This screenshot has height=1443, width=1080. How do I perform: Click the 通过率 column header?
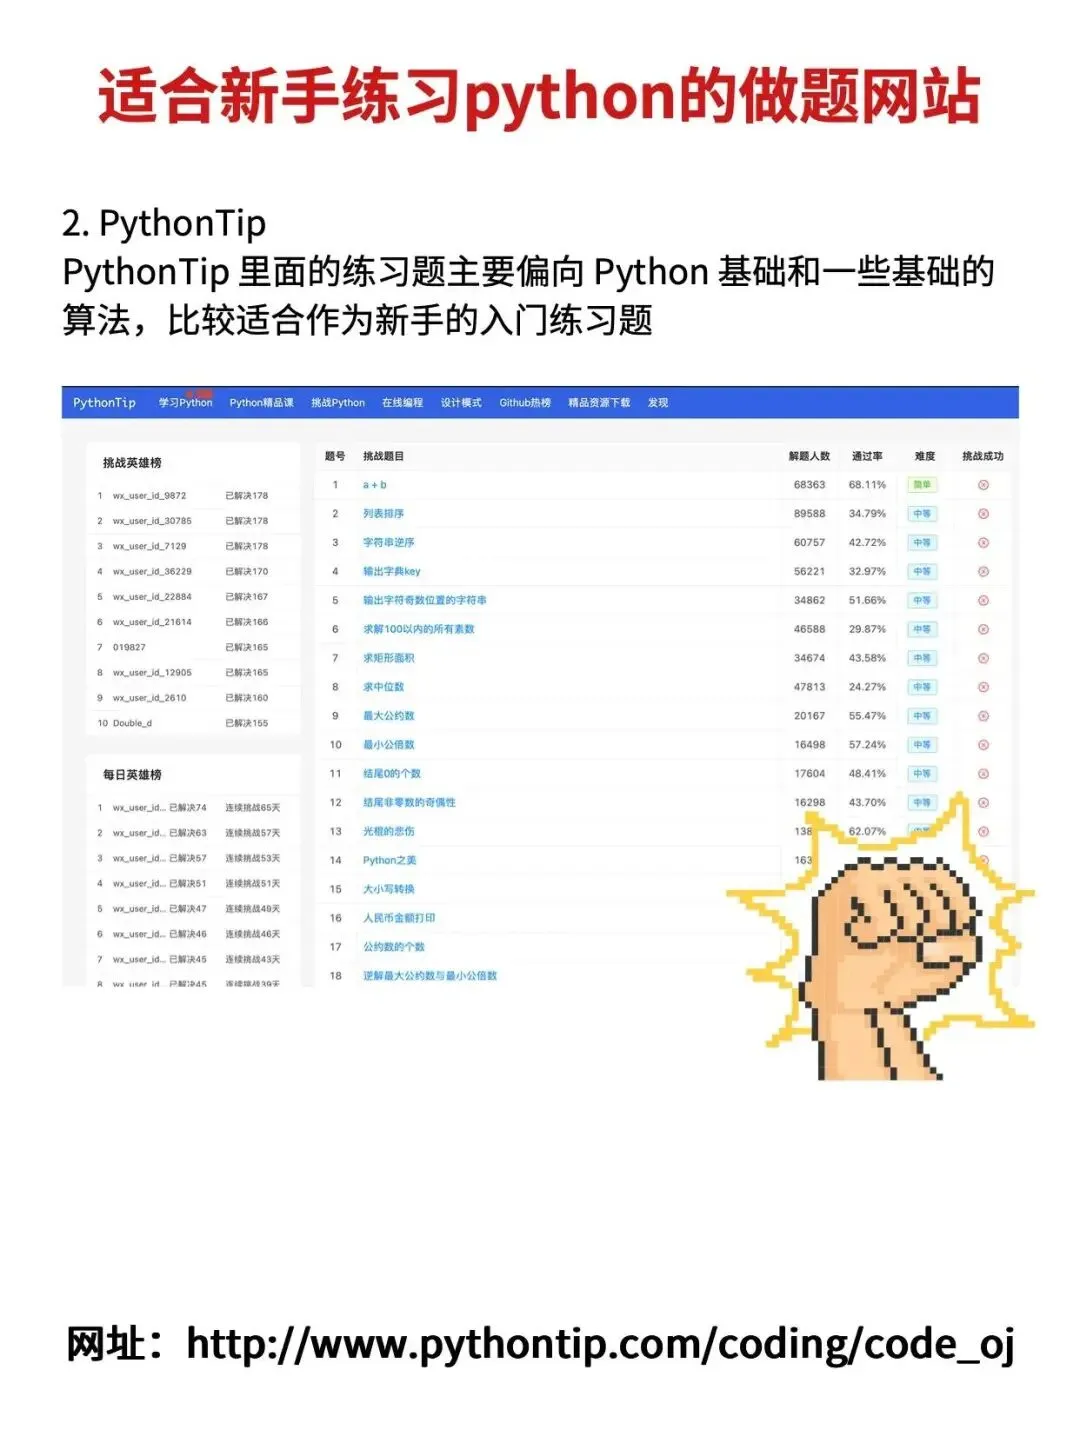click(867, 457)
